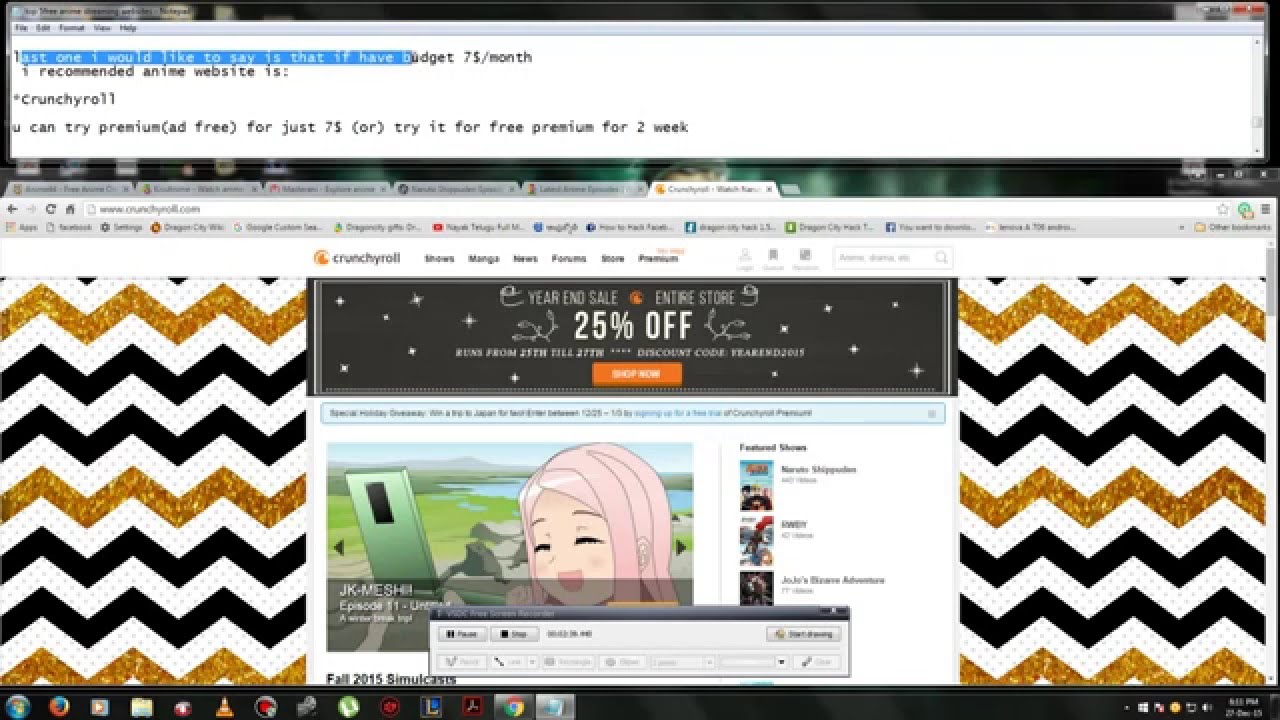Screen dimensions: 1280x720
Task: Open Notepad Format menu
Action: point(71,28)
